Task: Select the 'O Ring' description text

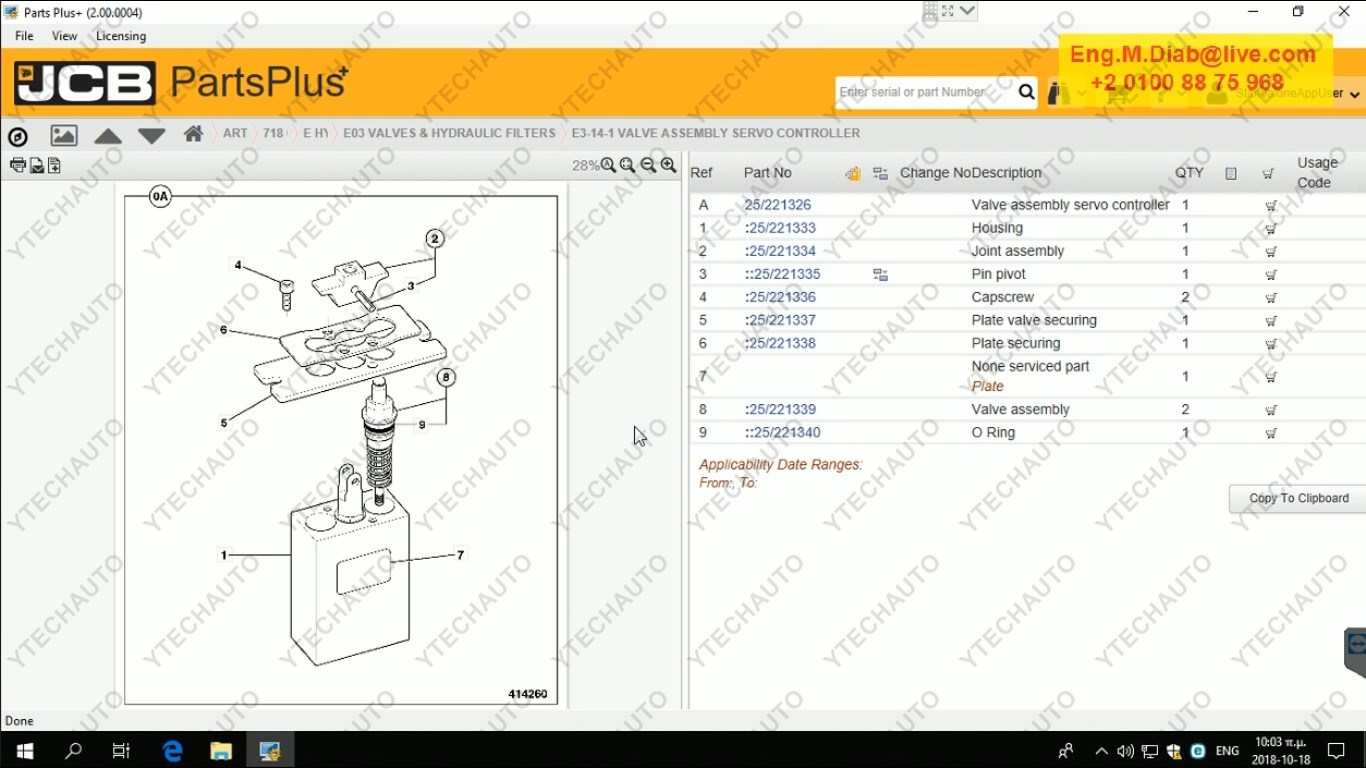Action: [x=993, y=432]
